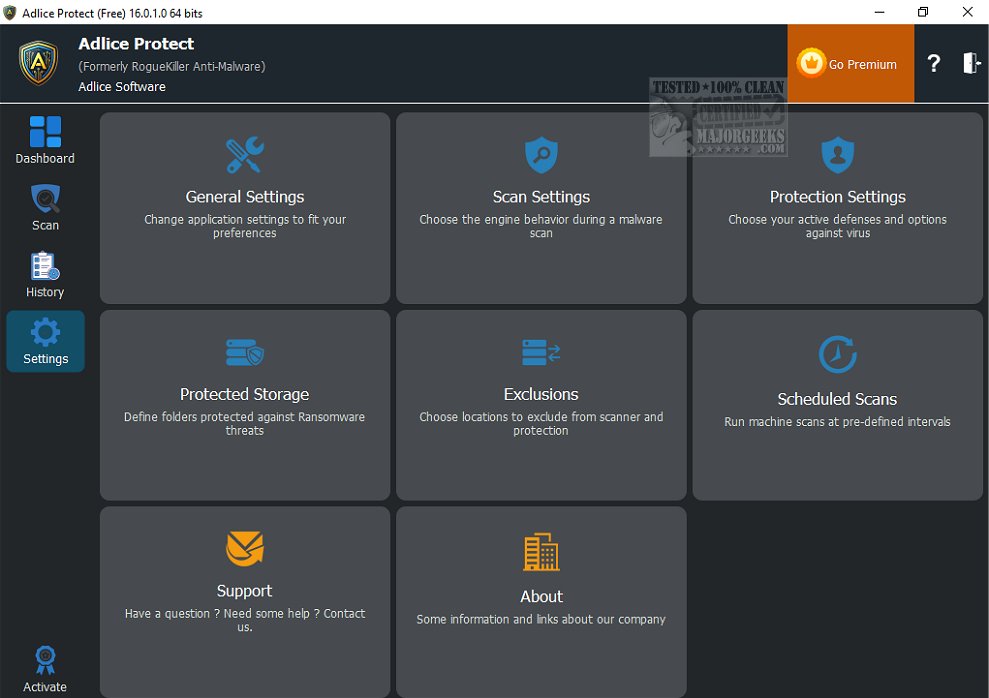Image resolution: width=989 pixels, height=698 pixels.
Task: Click 'Run machine scans at pre-defined intervals'
Action: click(x=837, y=422)
